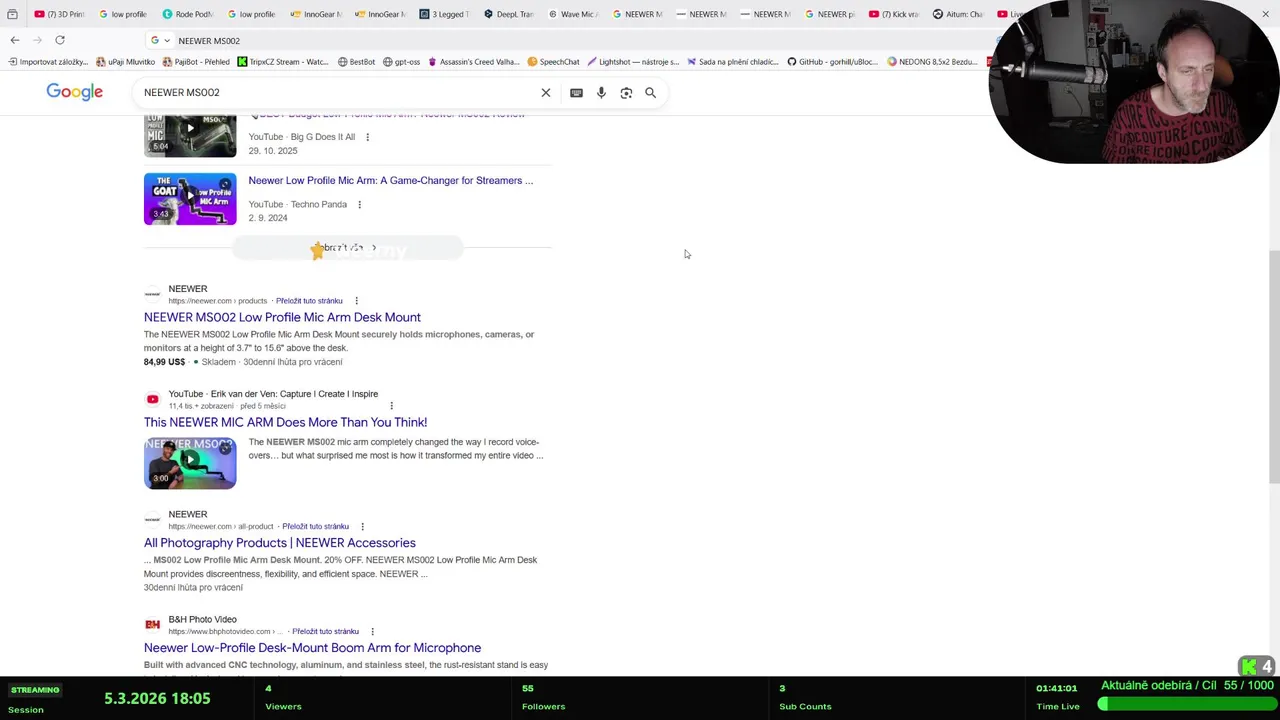This screenshot has width=1280, height=720.
Task: Open the uPaji Mluvitko bookmark
Action: click(125, 62)
